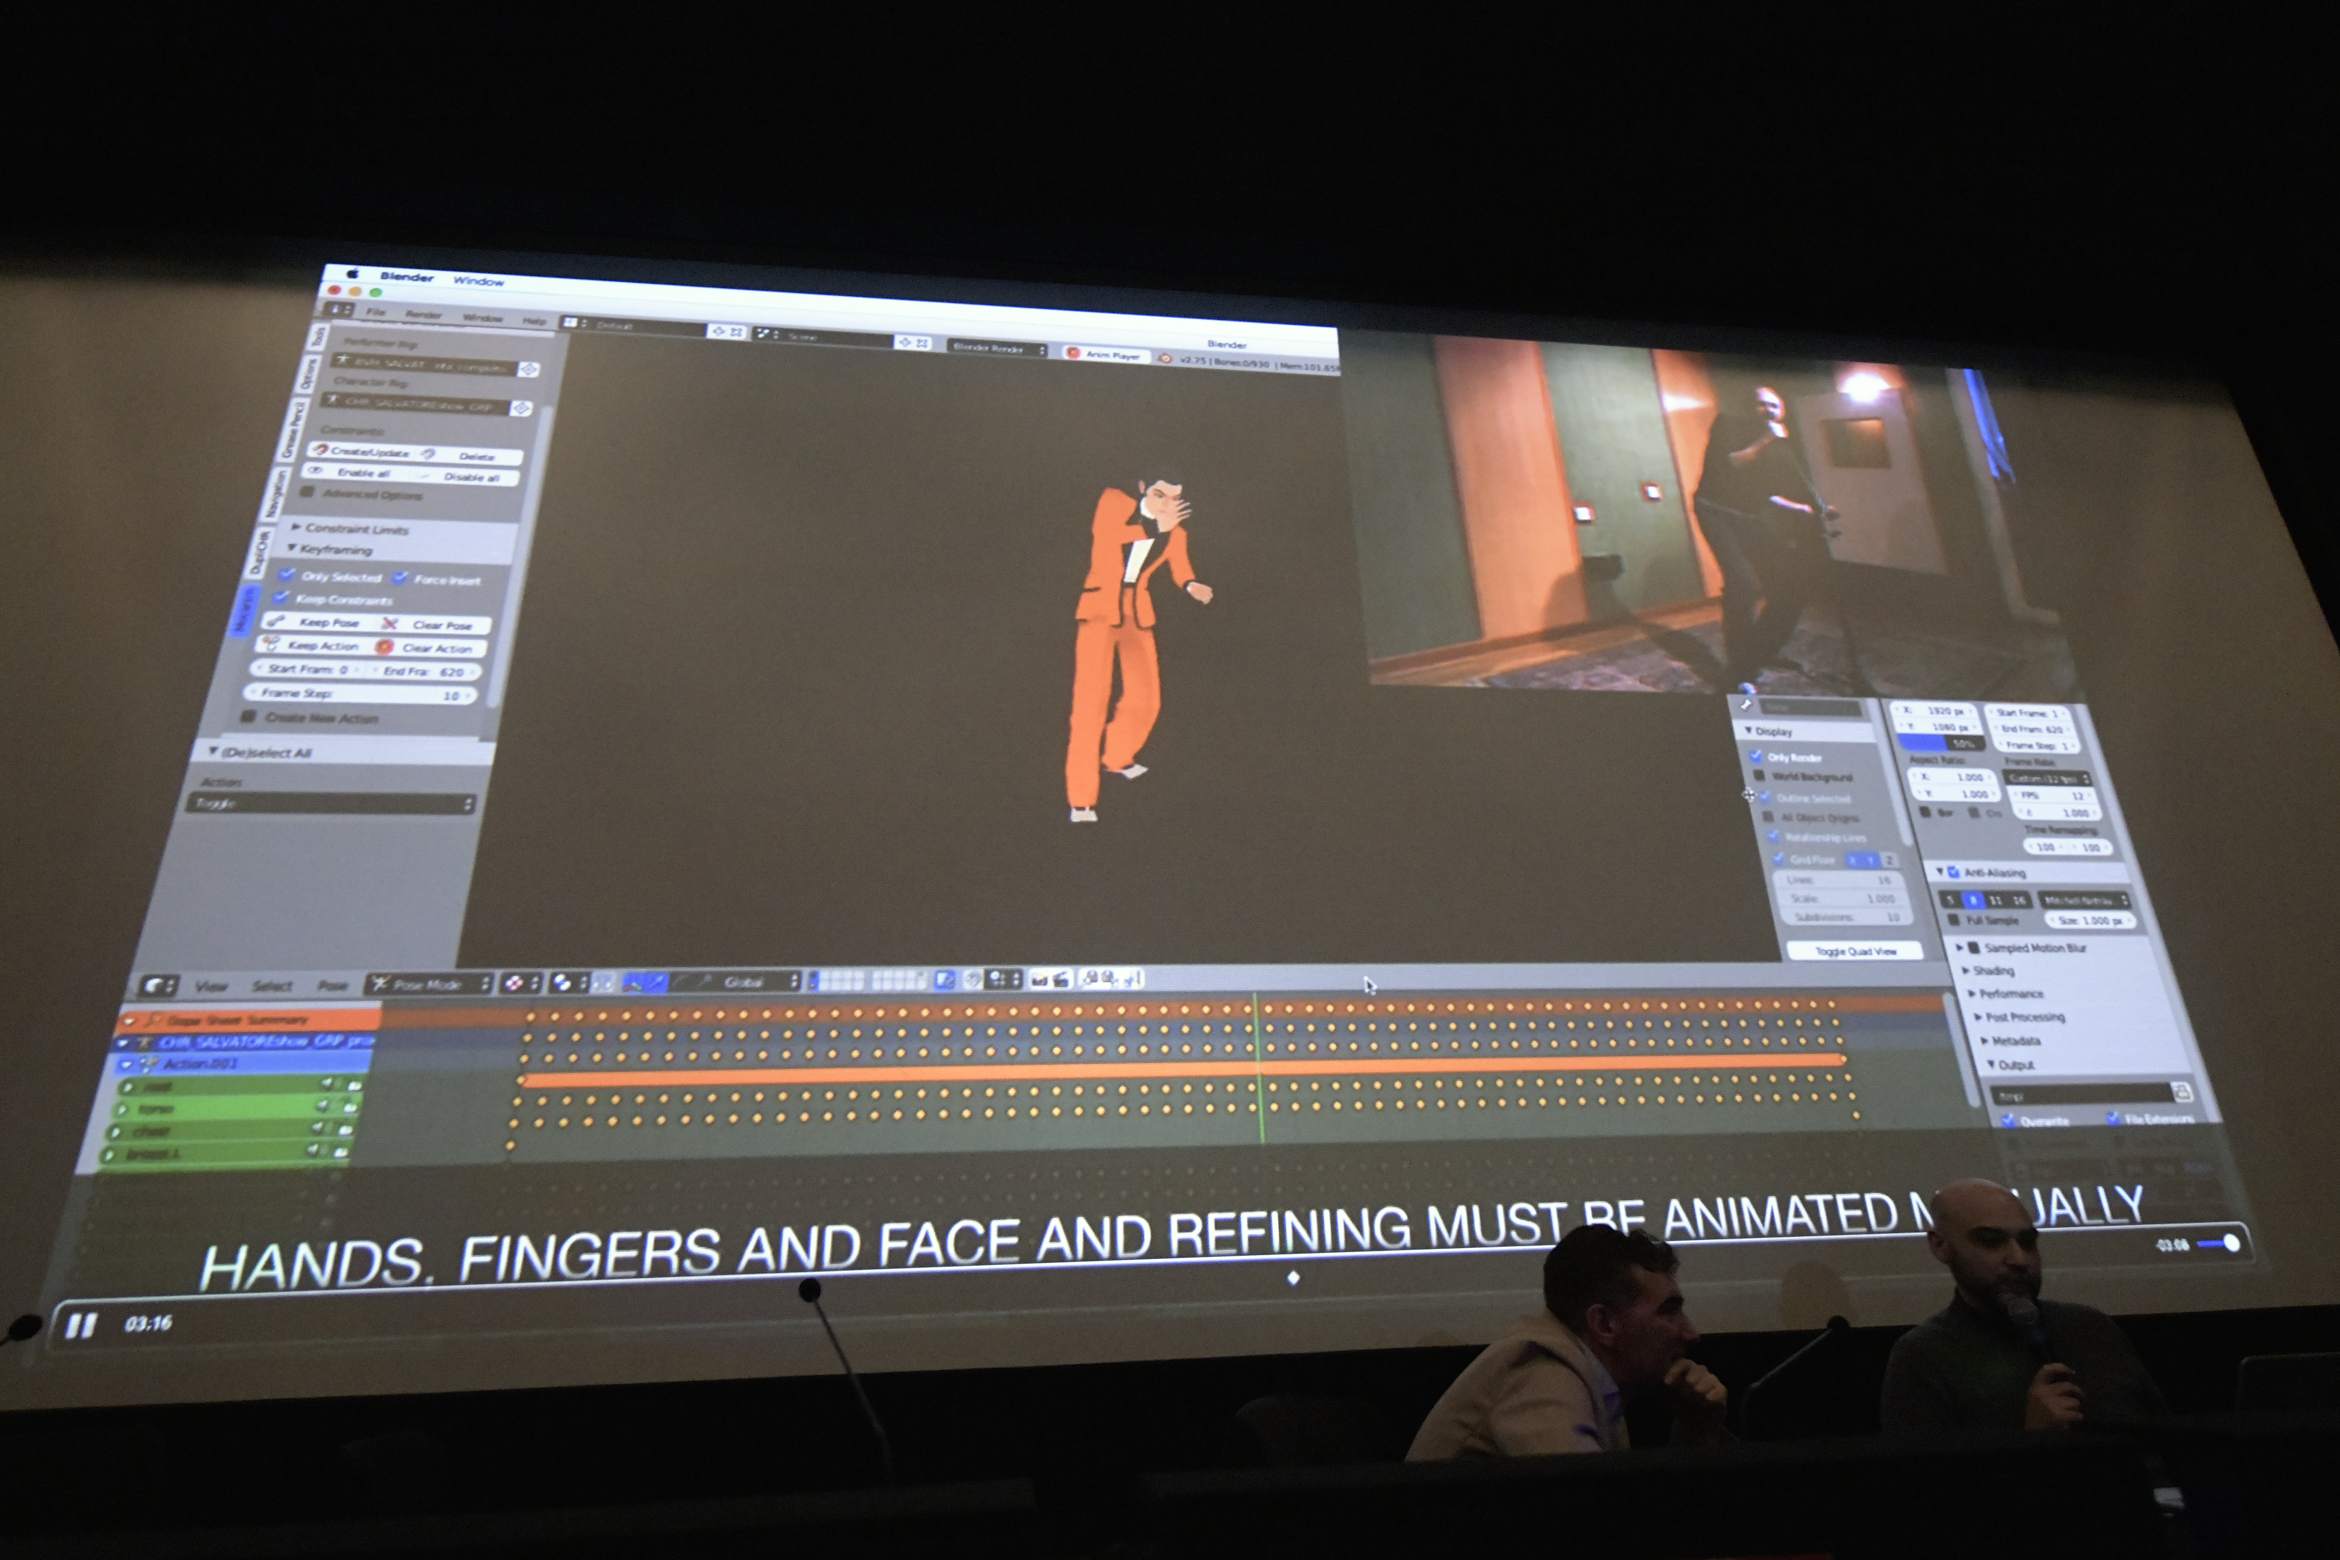Open the Scene selector field

[x=822, y=337]
